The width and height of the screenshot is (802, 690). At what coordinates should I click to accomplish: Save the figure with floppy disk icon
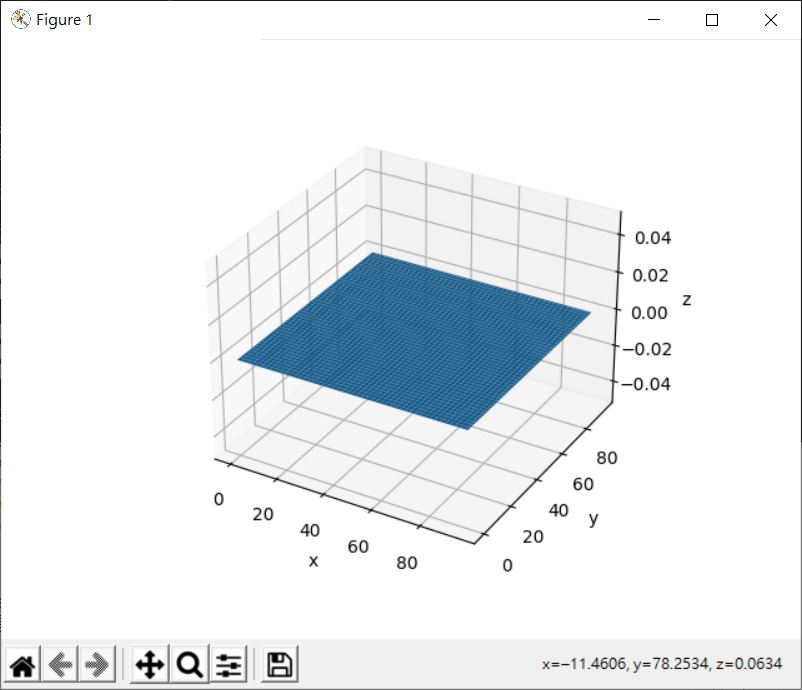pos(280,664)
